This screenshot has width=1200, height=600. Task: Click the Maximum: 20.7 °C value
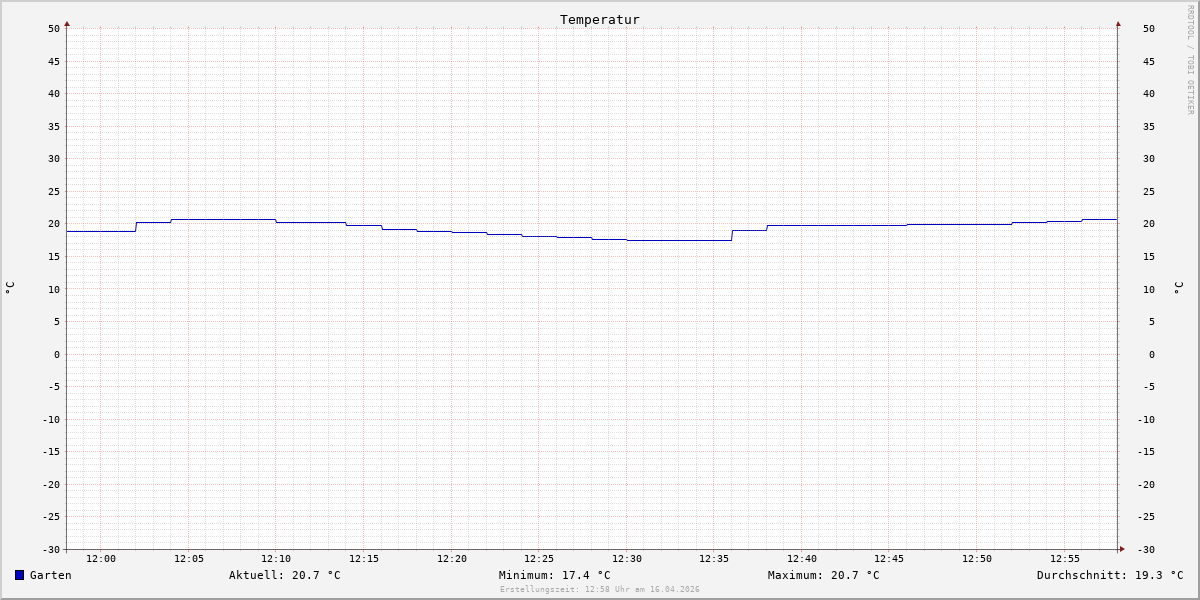(x=824, y=575)
